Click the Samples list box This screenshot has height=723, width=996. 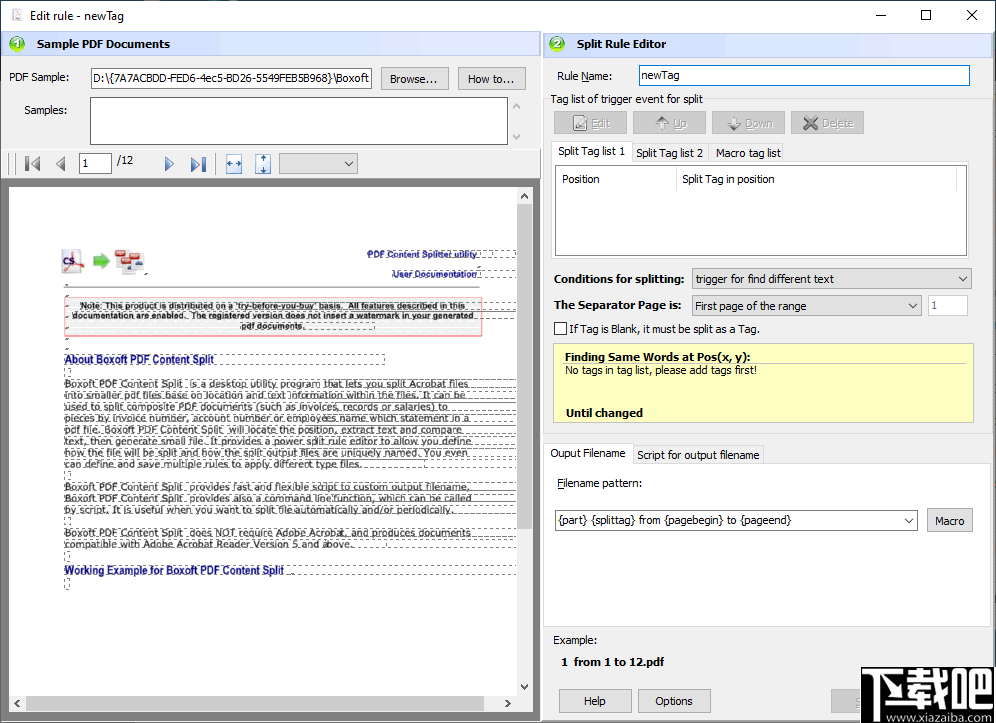pyautogui.click(x=299, y=121)
